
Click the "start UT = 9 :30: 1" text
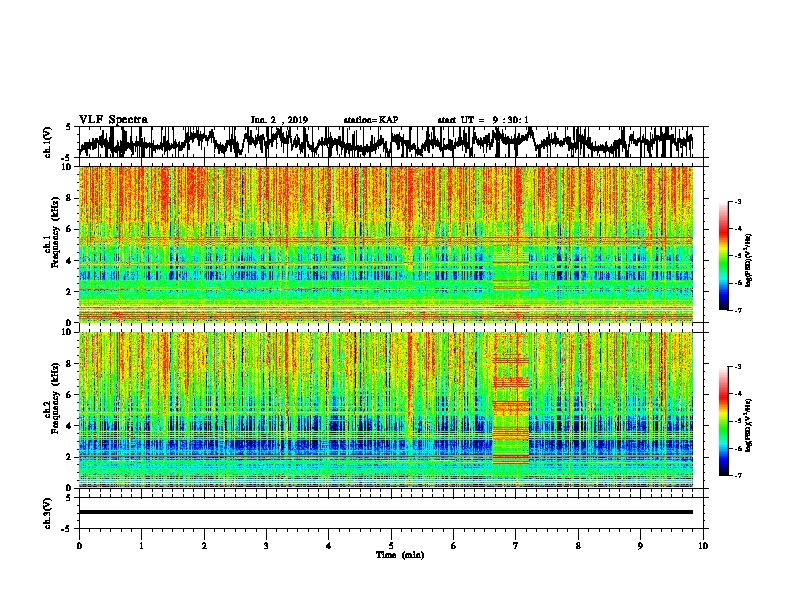click(483, 120)
